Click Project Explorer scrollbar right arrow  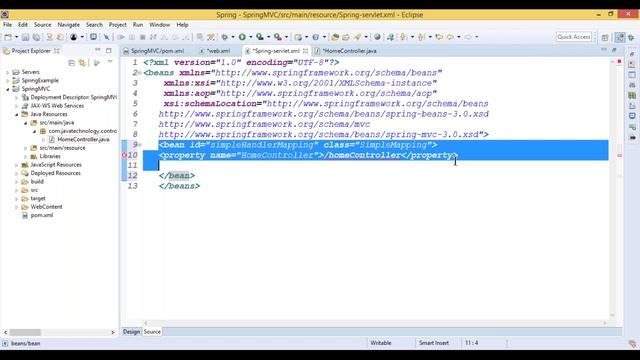click(113, 333)
